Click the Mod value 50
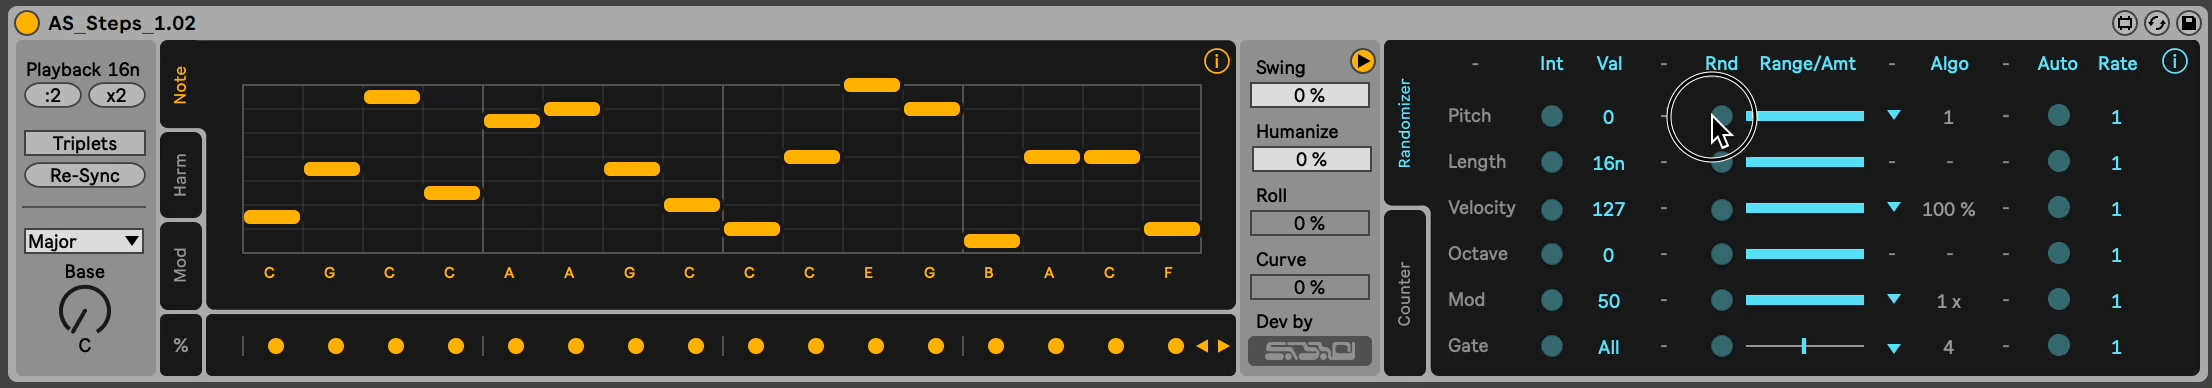Screen dimensions: 2212x388 pyautogui.click(x=1608, y=301)
